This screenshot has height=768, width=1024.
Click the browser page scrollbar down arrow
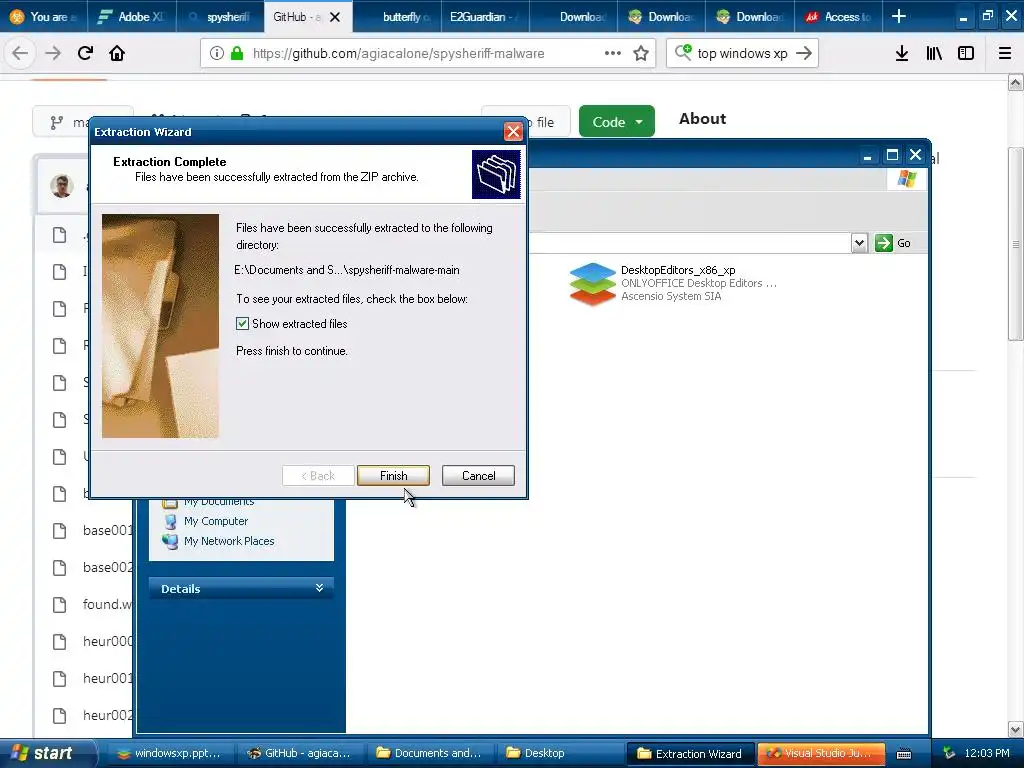point(1015,729)
